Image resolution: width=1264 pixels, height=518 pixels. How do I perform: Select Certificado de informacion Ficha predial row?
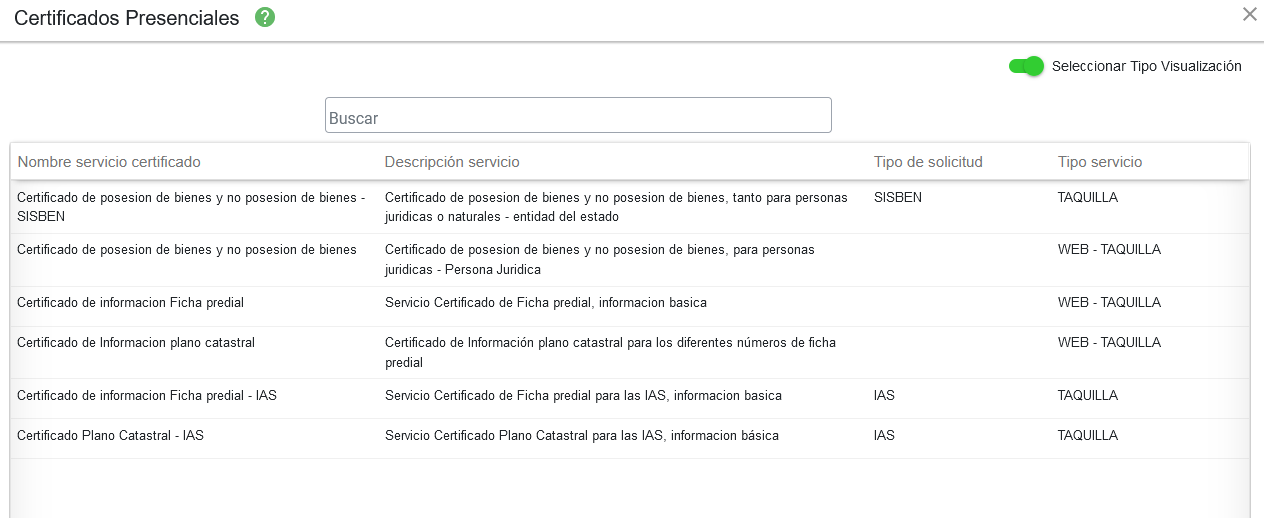130,303
